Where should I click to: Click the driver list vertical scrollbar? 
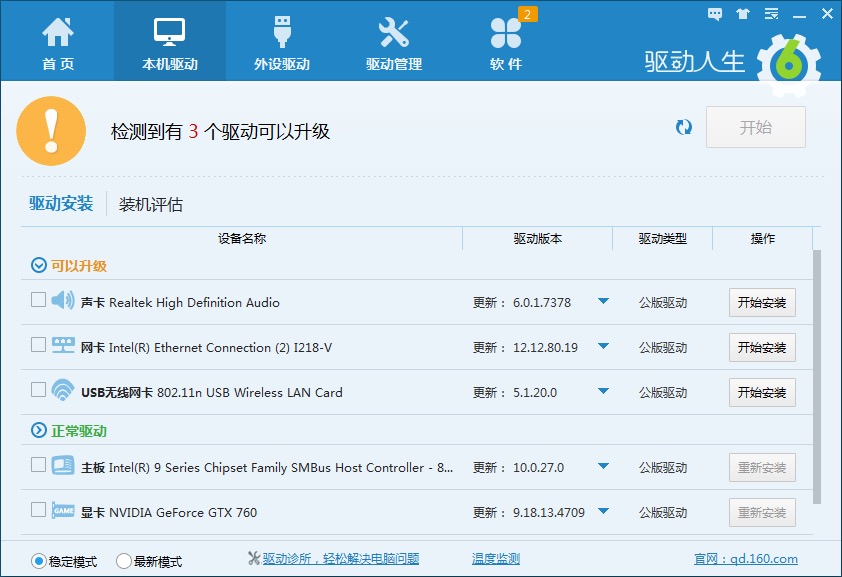tap(817, 377)
